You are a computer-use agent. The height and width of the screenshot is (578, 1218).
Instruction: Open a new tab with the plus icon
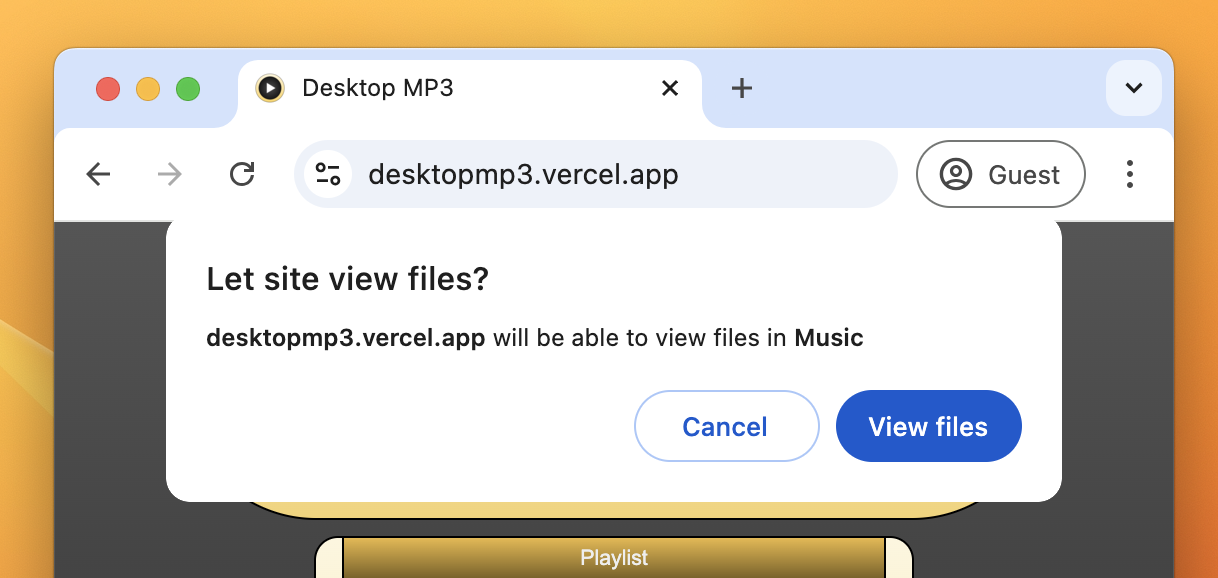[742, 88]
